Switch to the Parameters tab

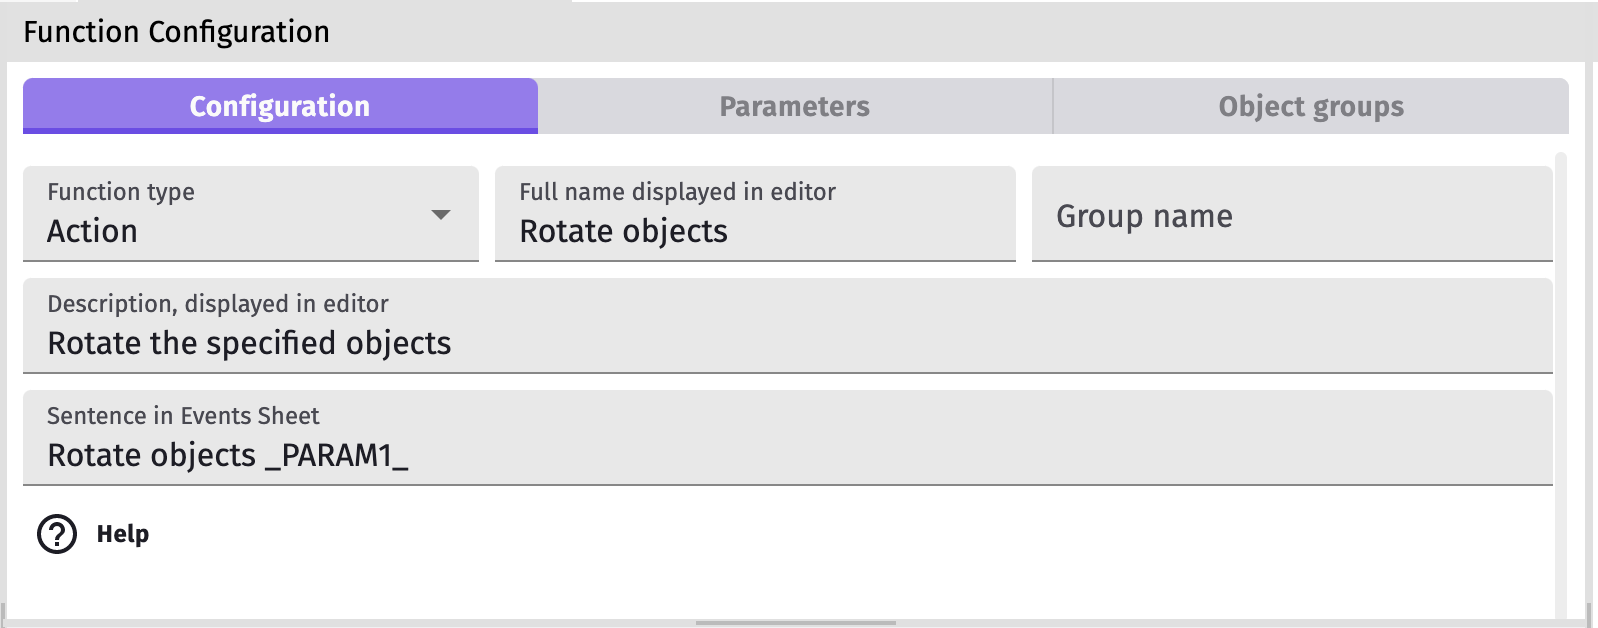pyautogui.click(x=794, y=106)
